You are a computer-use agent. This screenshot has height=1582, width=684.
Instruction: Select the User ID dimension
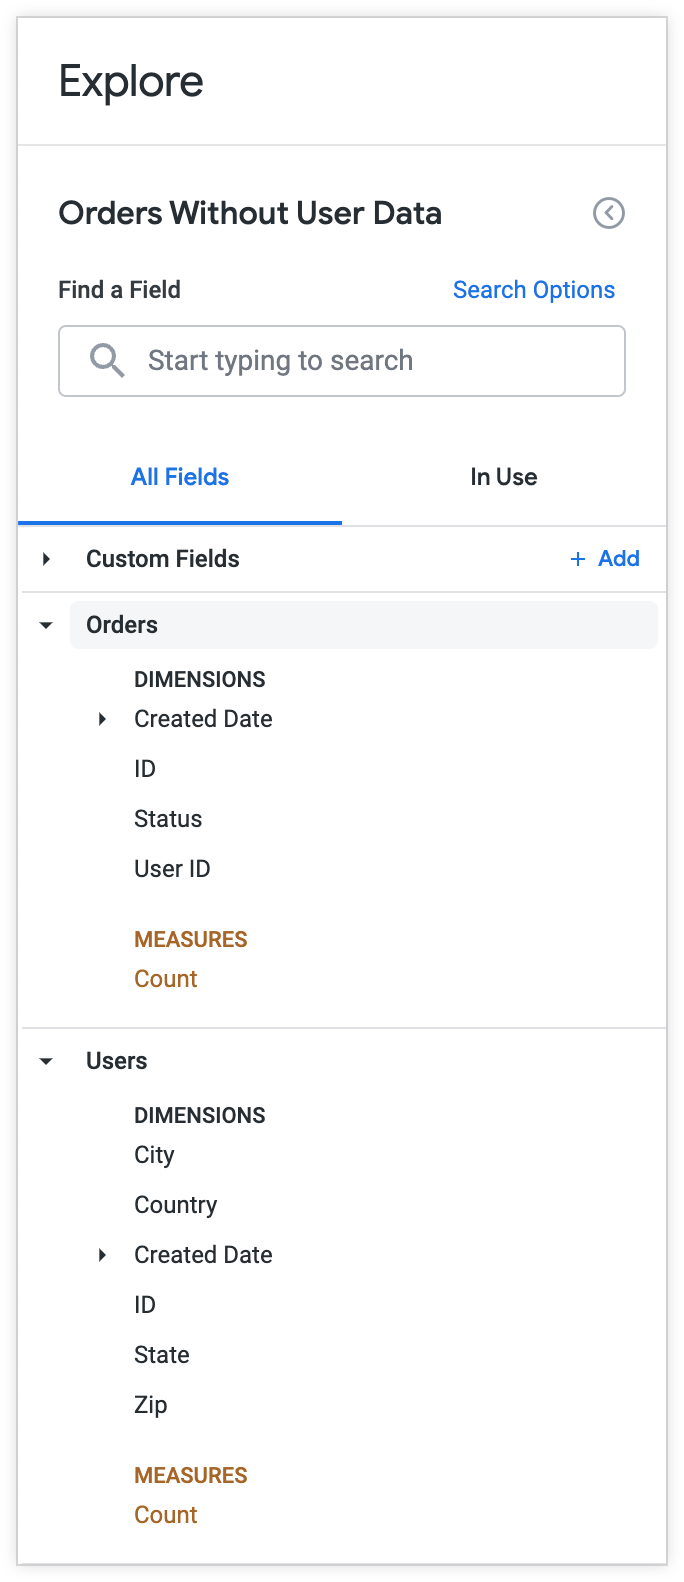click(x=172, y=868)
